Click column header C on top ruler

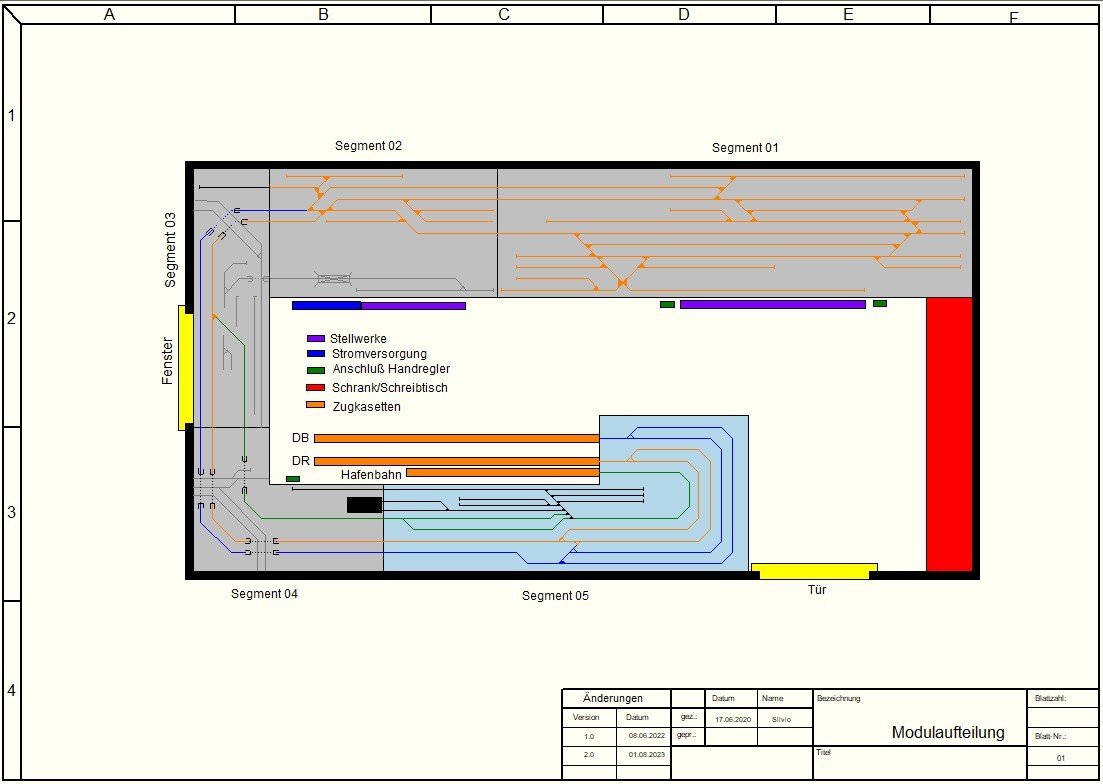504,14
